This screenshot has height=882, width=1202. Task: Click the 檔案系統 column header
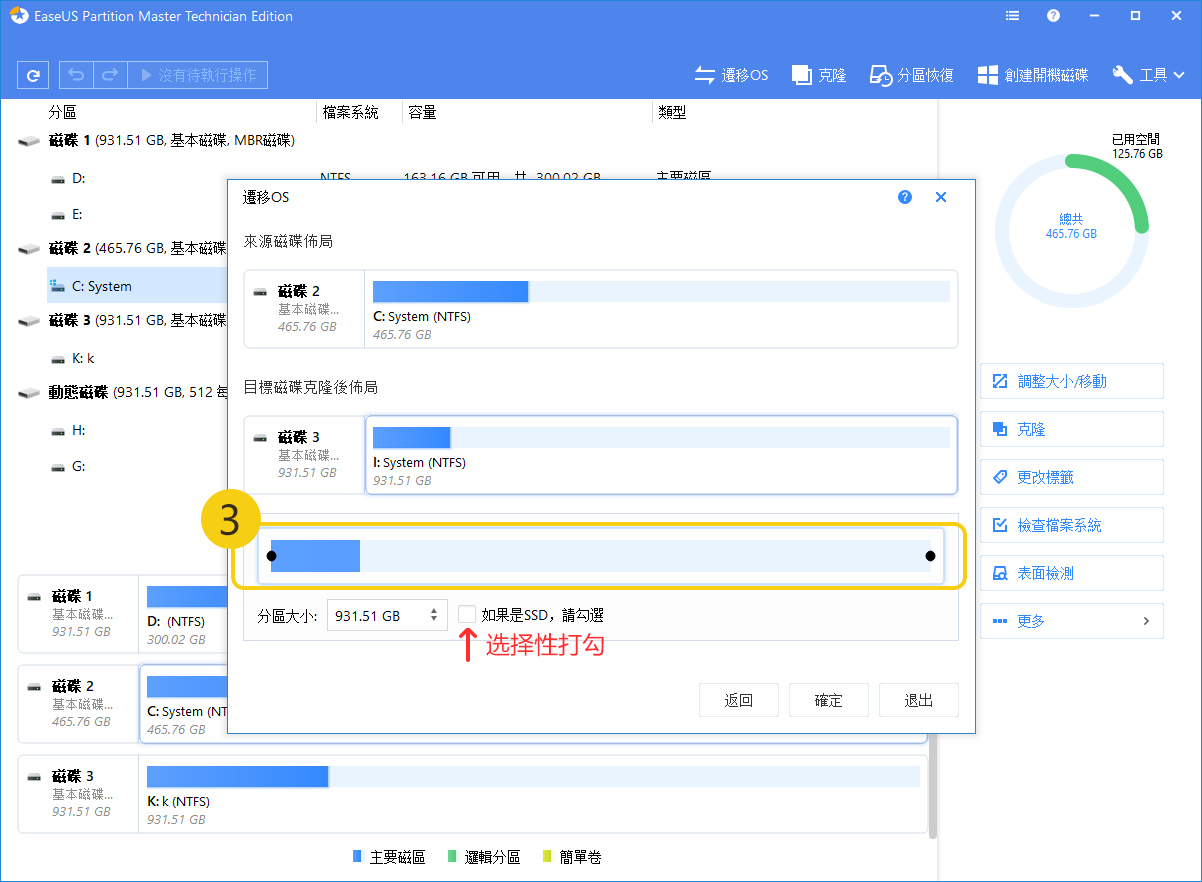[x=350, y=113]
